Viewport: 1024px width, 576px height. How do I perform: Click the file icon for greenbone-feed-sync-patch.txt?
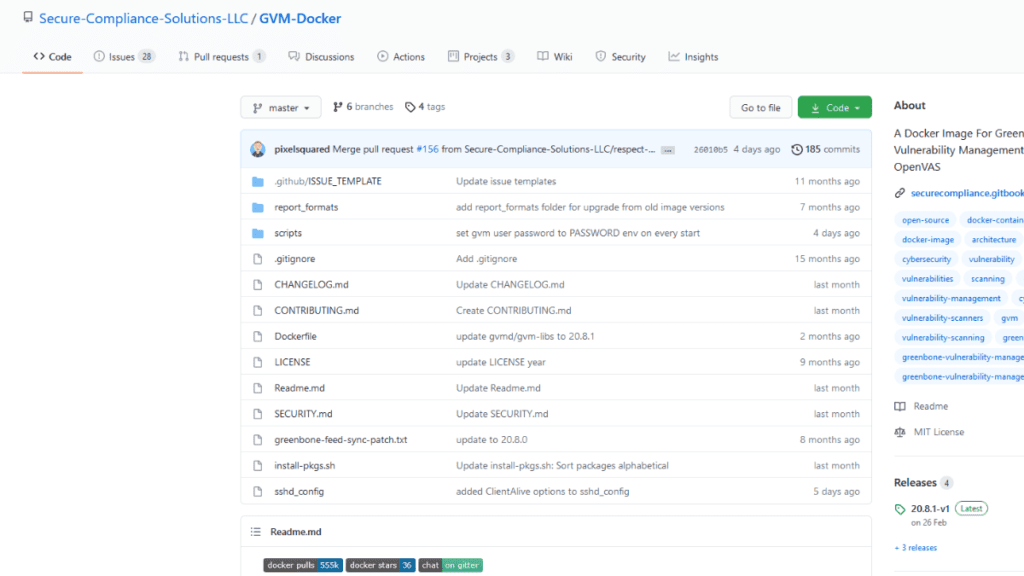[x=258, y=440]
